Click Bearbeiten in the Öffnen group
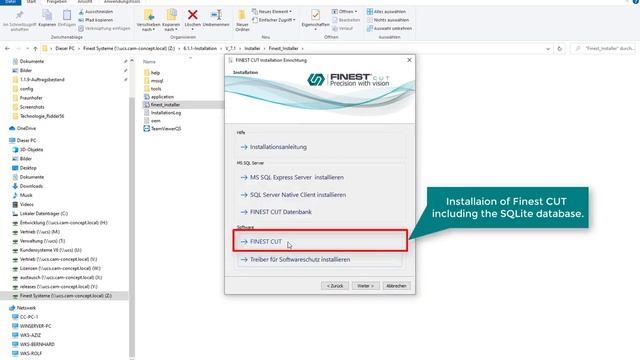 pos(346,20)
